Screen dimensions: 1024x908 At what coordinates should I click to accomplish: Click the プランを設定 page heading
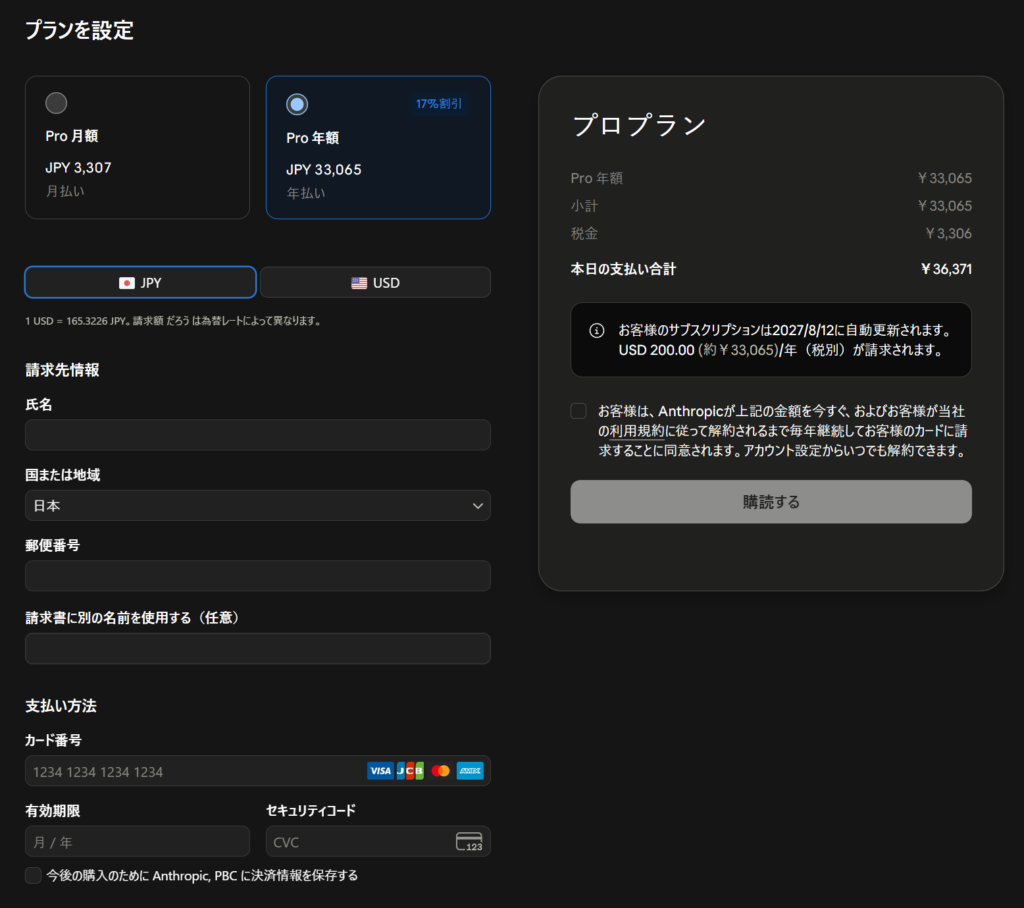tap(79, 30)
